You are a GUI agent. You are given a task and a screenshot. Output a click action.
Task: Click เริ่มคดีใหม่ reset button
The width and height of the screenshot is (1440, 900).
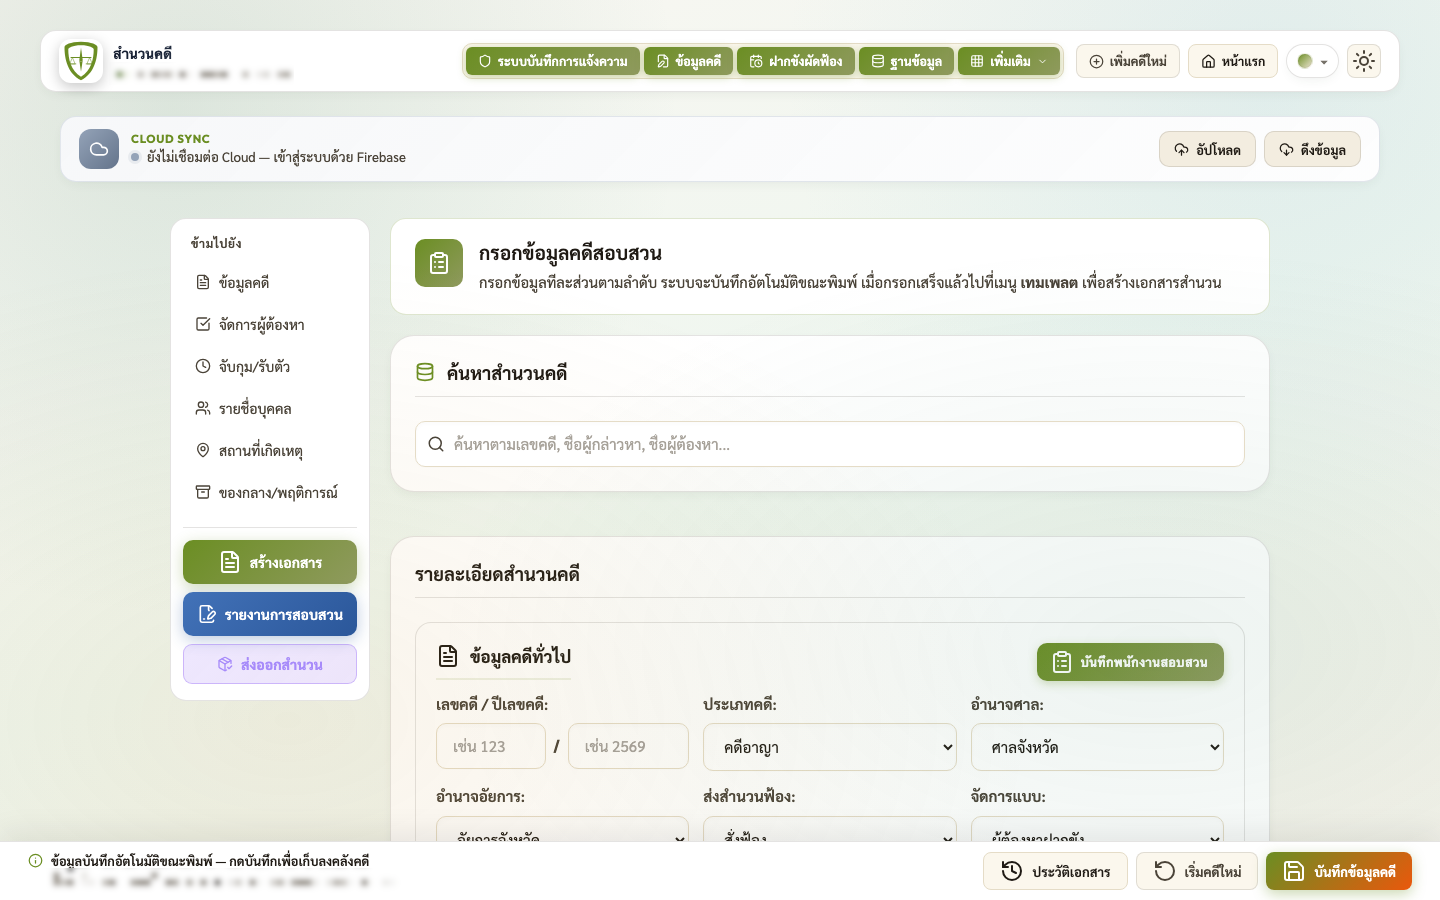pyautogui.click(x=1197, y=871)
